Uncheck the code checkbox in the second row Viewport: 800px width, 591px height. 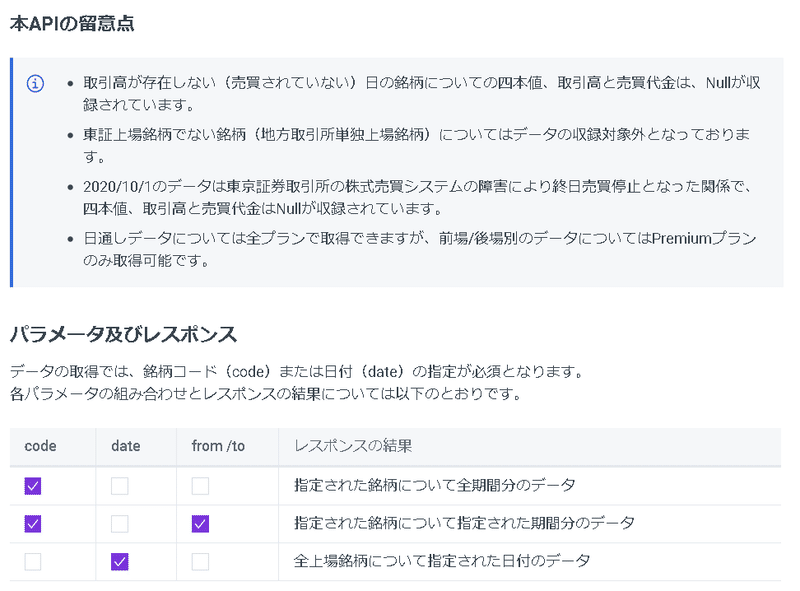[x=32, y=523]
